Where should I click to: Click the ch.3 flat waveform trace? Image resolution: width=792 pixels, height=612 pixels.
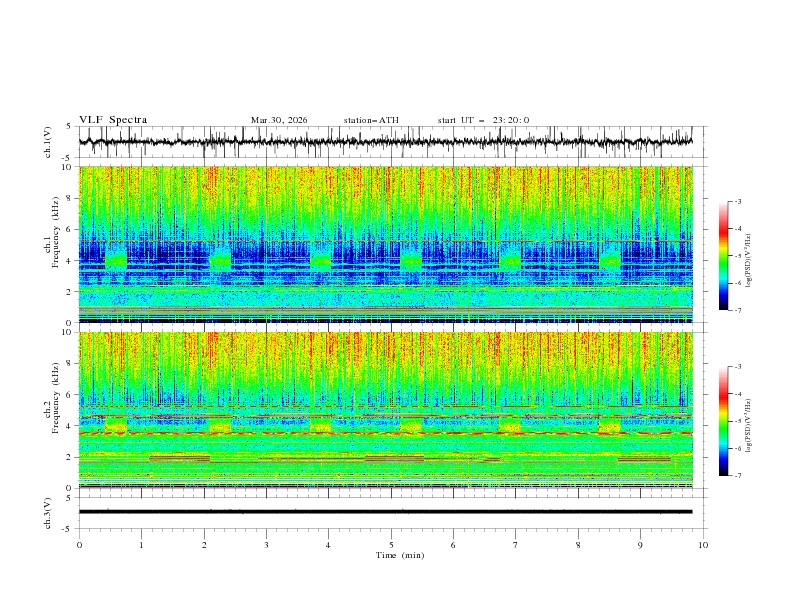point(385,512)
